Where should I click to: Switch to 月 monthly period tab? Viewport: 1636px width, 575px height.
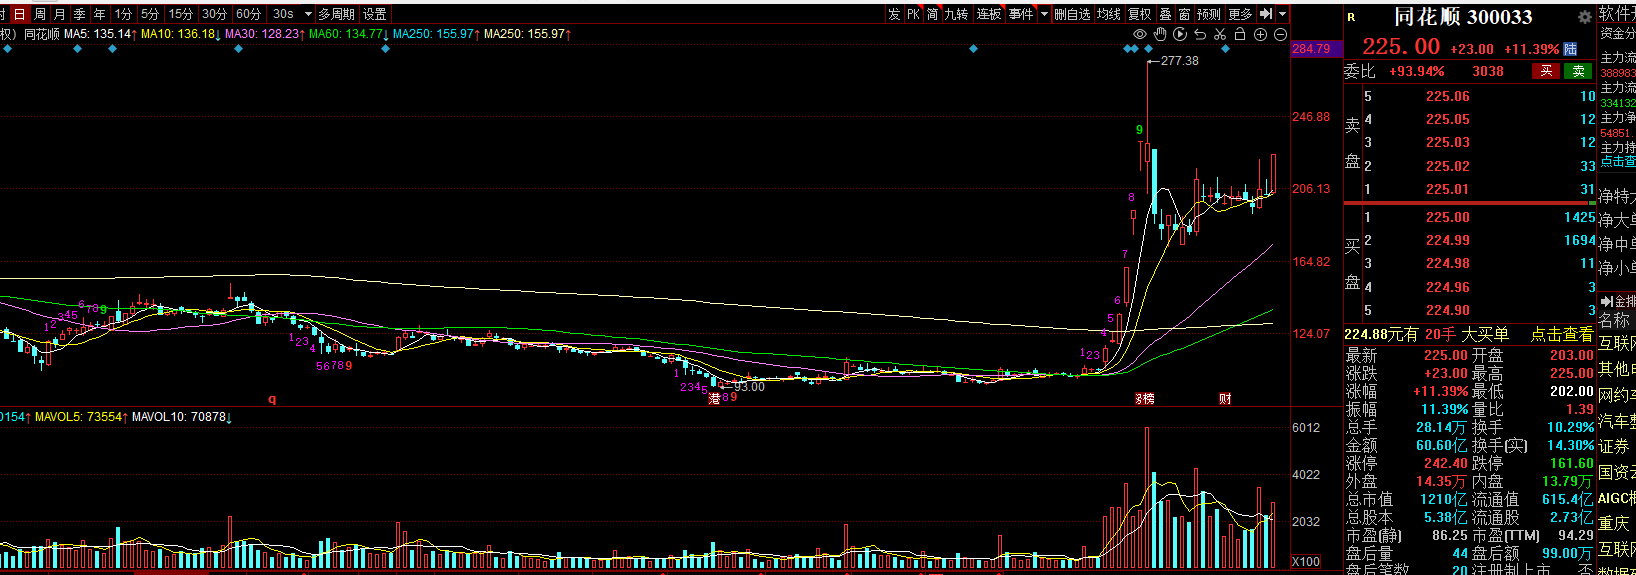point(60,14)
